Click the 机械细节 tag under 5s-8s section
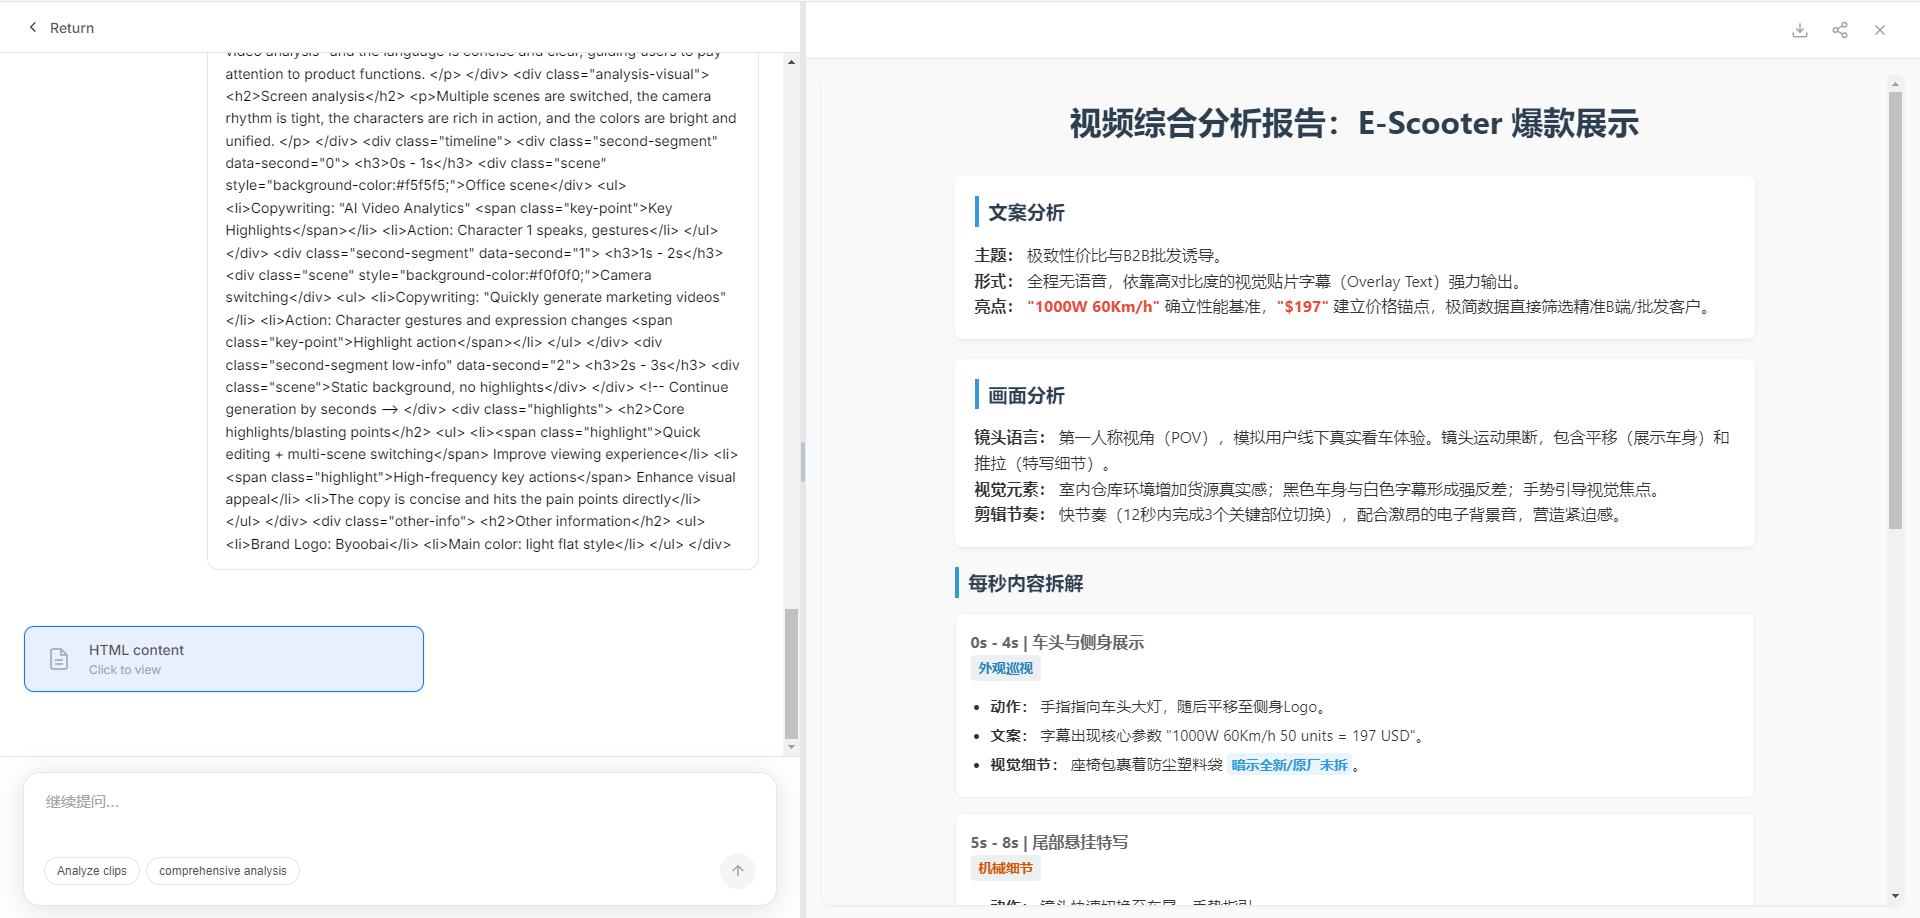The width and height of the screenshot is (1920, 918). tap(1006, 868)
